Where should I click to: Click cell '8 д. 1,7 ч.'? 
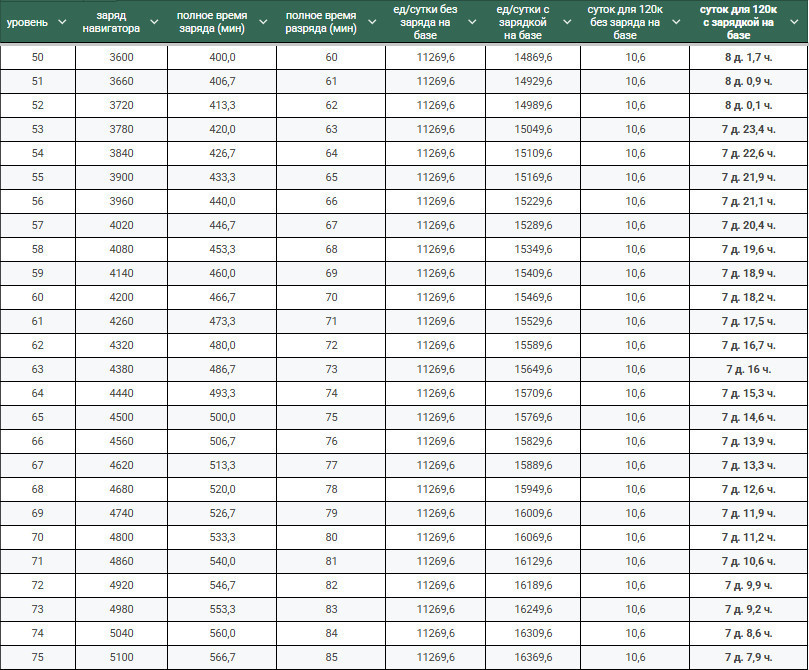[749, 57]
